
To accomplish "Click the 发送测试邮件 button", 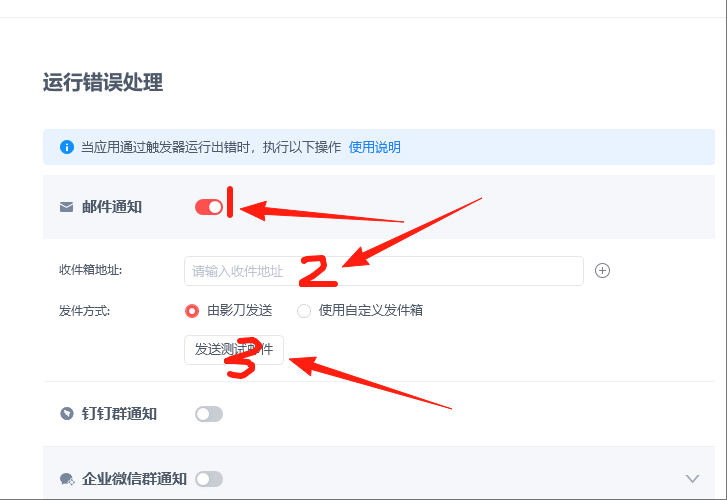I will (234, 350).
